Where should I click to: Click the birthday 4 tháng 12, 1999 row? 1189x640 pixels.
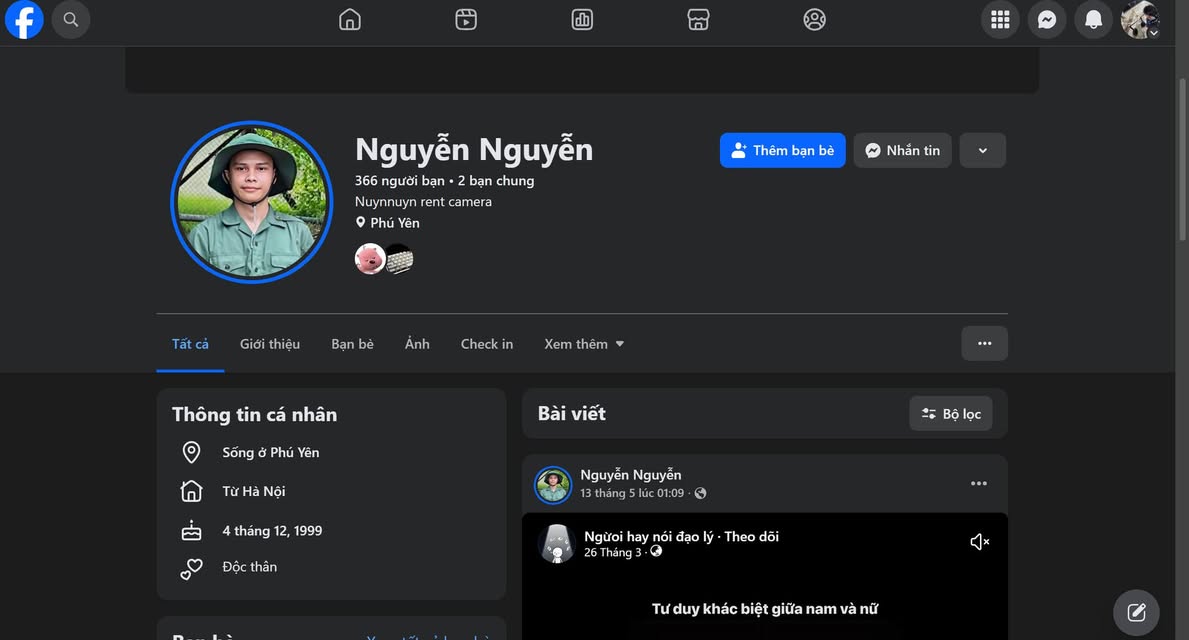(x=271, y=531)
